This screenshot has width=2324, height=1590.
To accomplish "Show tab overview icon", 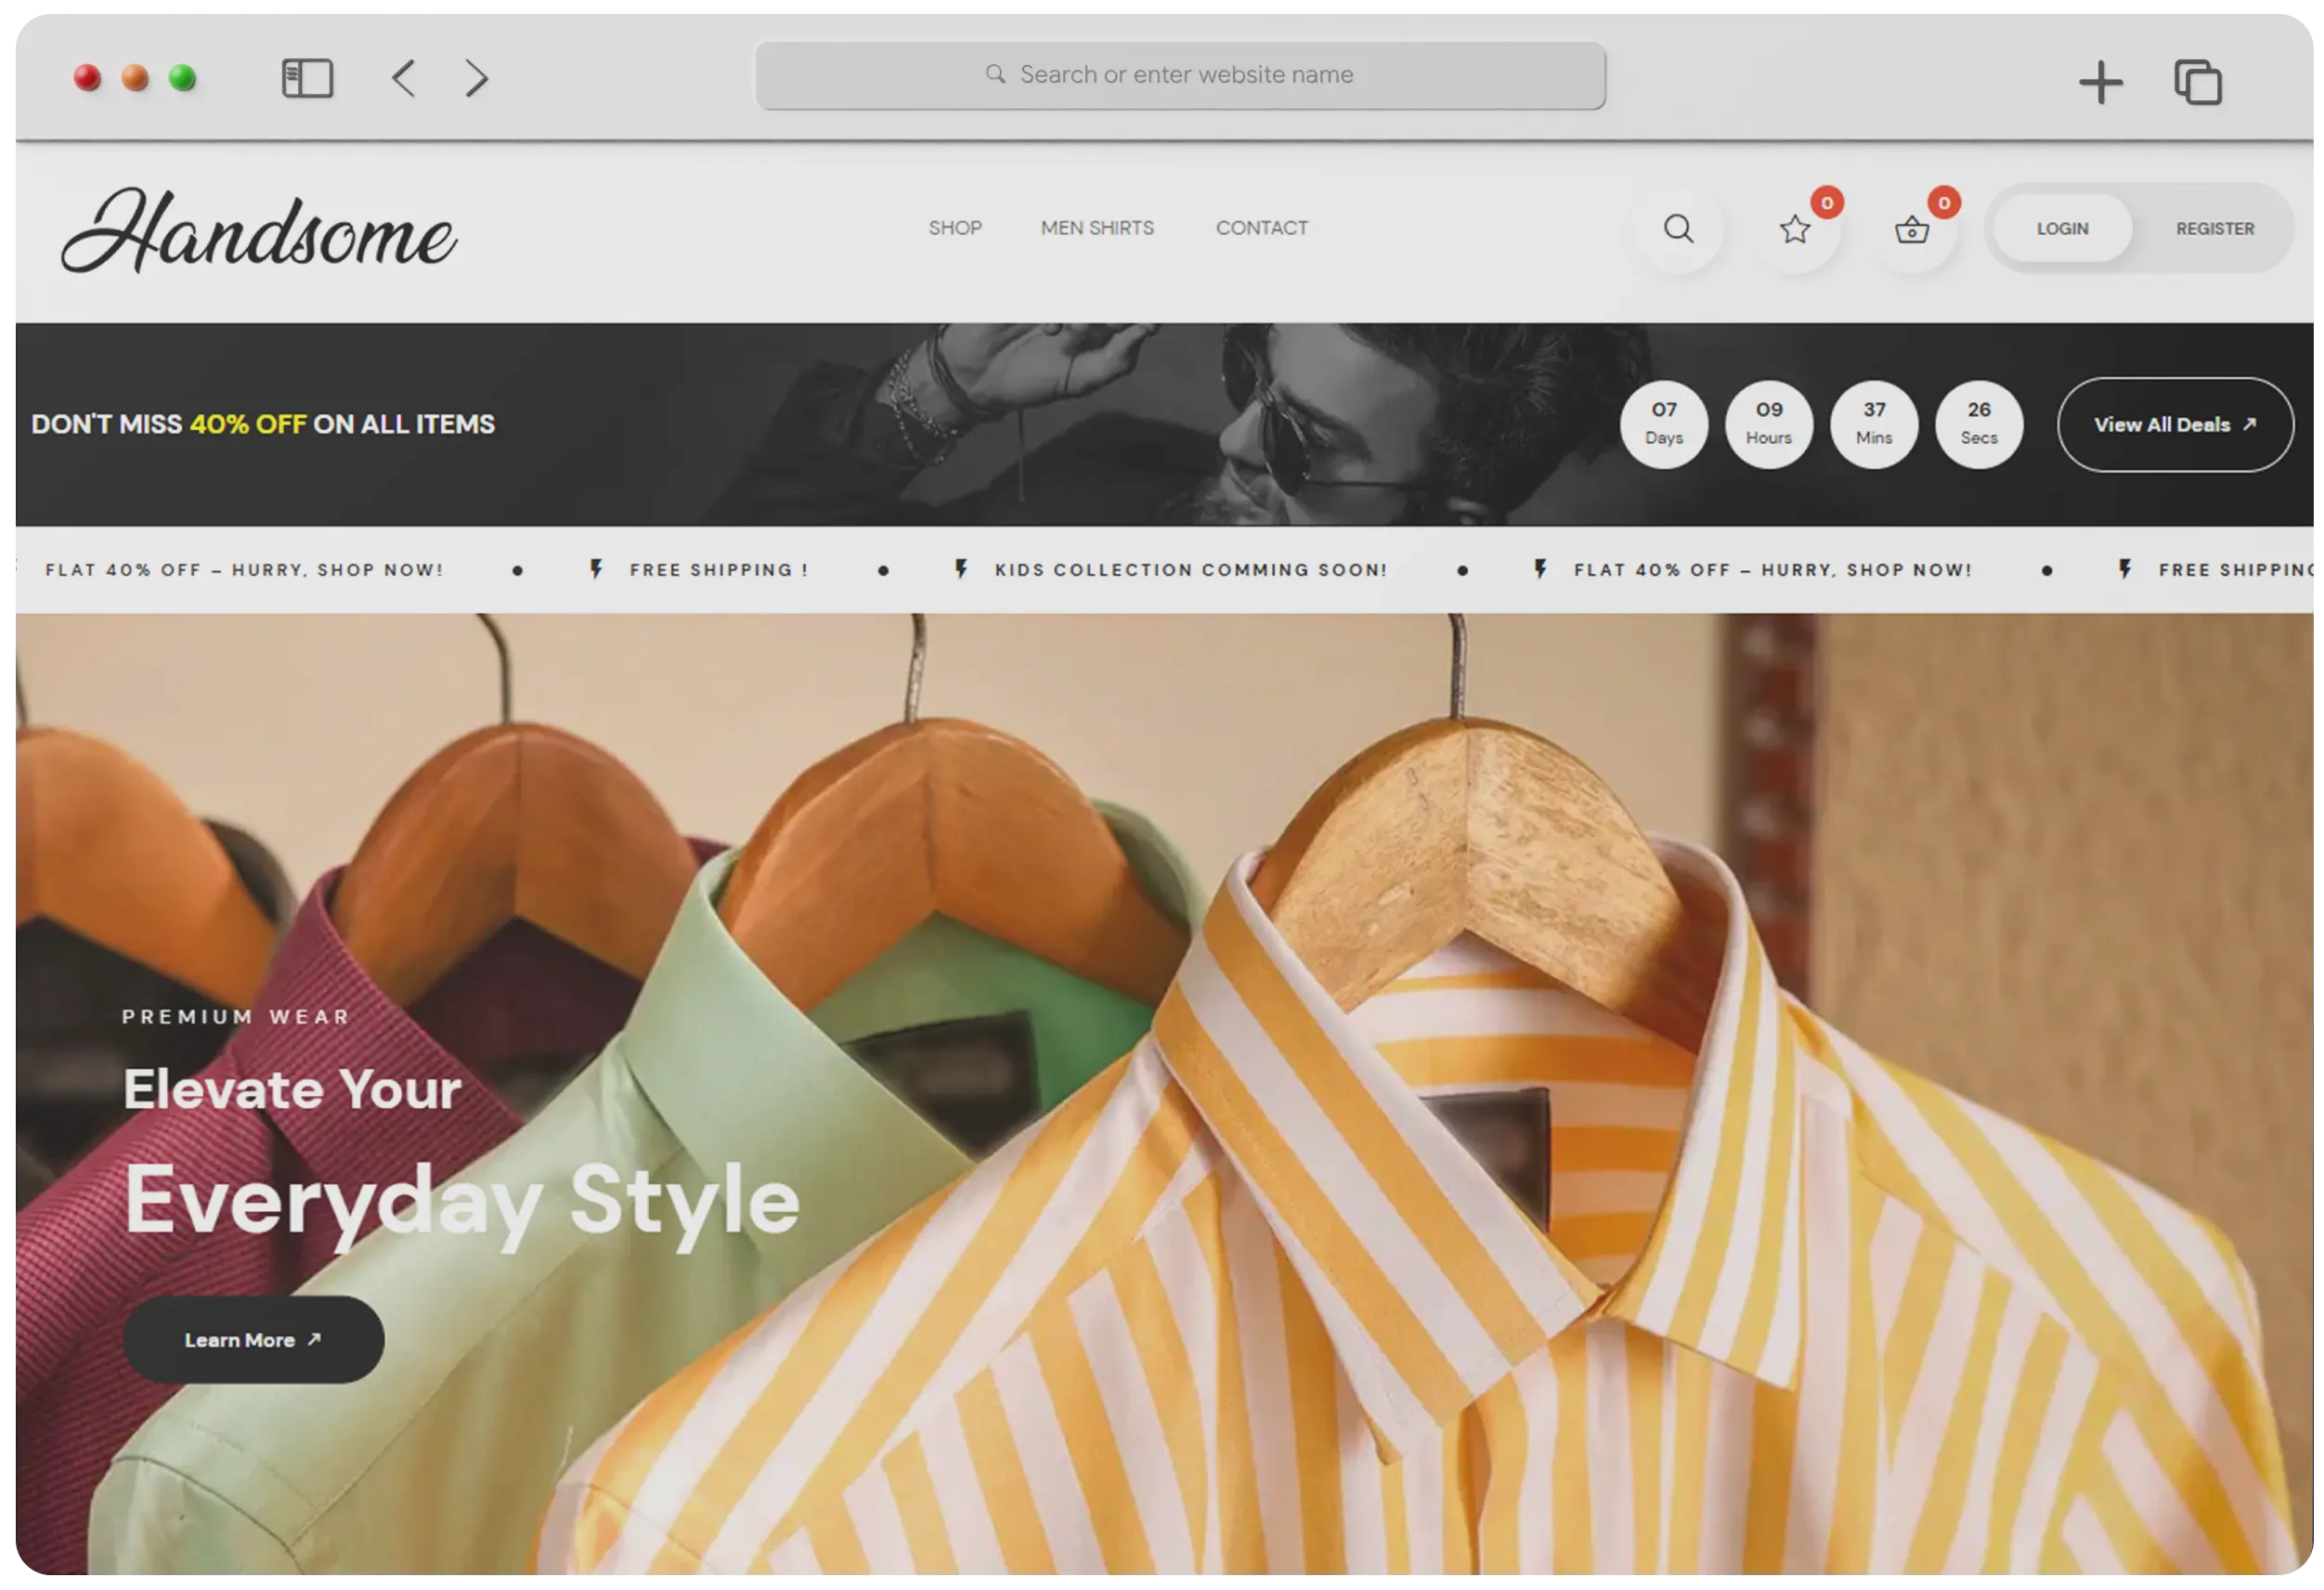I will point(2197,82).
